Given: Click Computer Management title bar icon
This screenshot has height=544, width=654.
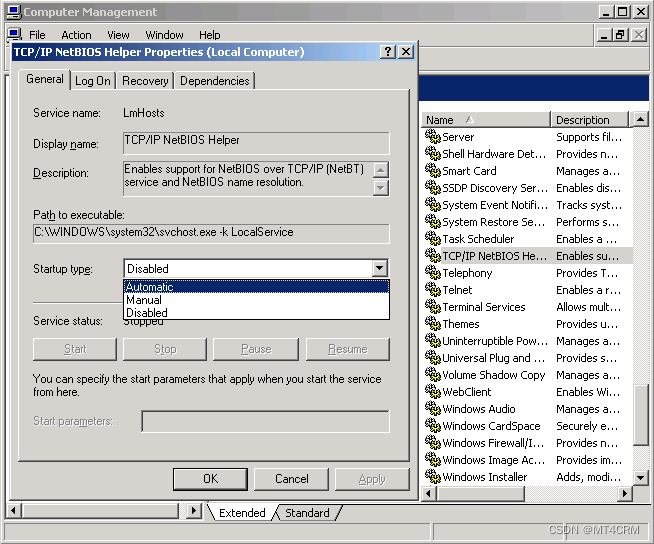Looking at the screenshot, I should (14, 12).
